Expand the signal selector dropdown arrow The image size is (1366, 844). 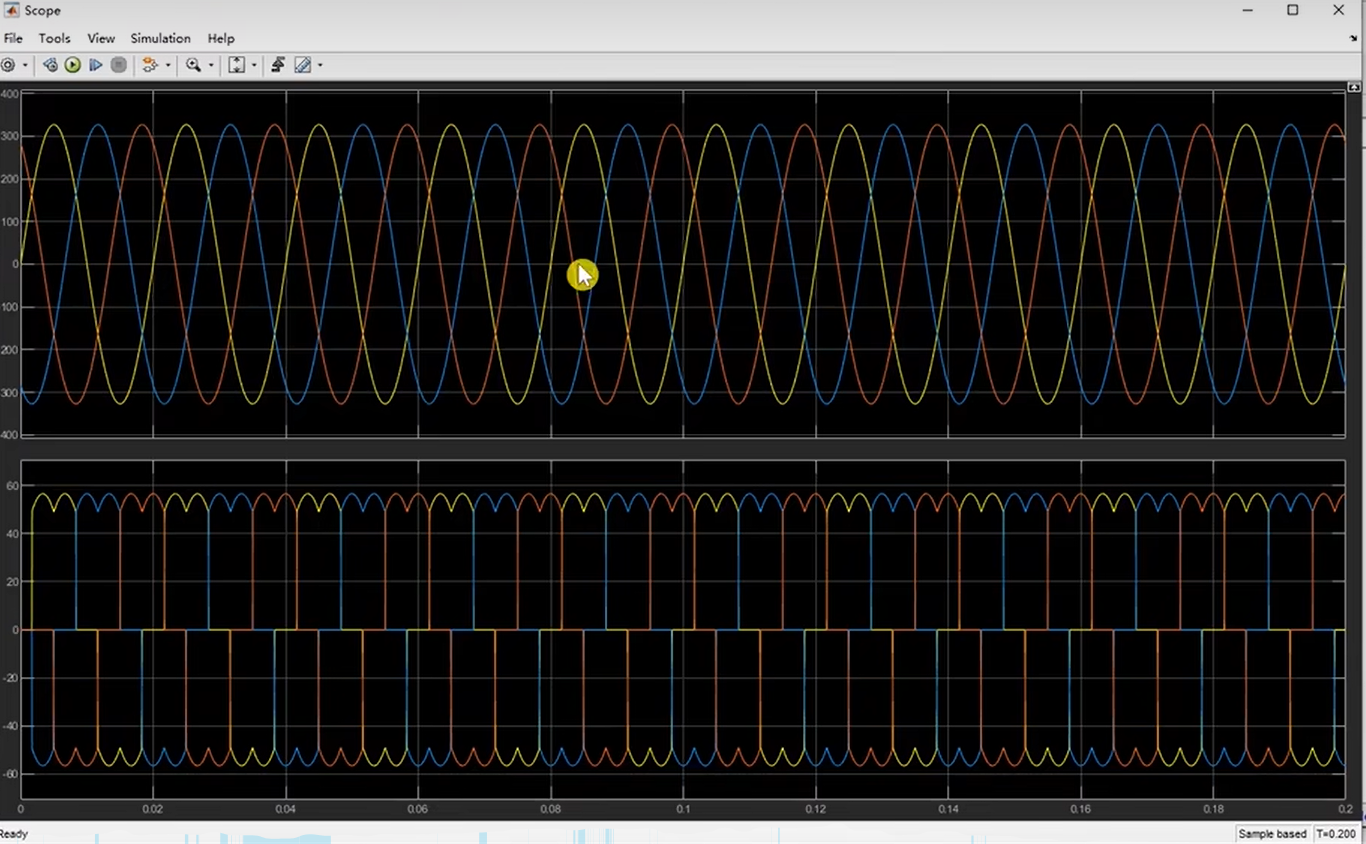(x=168, y=65)
